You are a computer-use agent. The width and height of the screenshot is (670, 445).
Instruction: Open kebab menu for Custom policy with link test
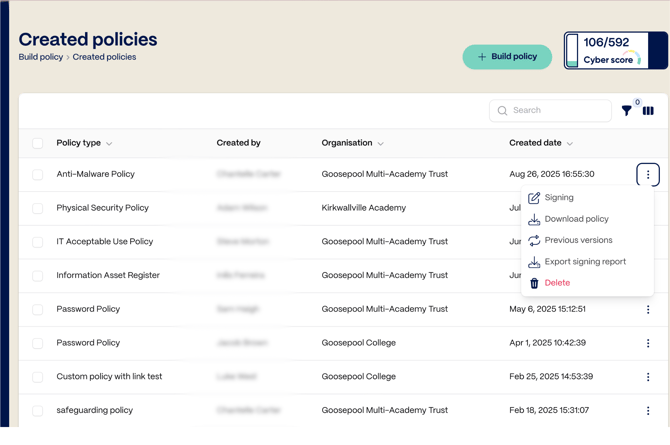click(648, 377)
